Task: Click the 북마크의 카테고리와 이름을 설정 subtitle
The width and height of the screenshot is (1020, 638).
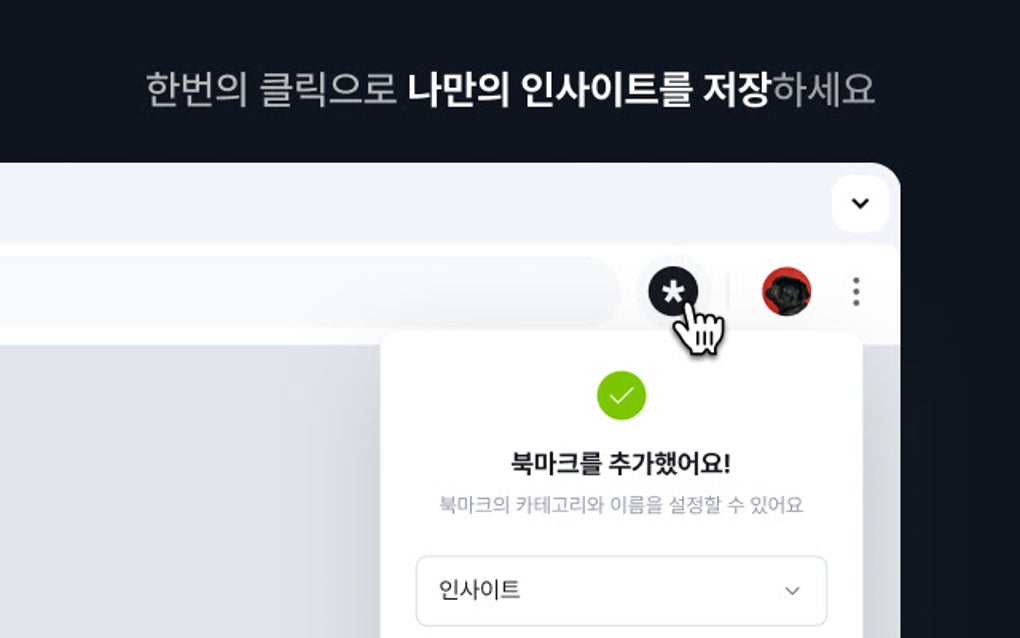Action: [x=621, y=505]
